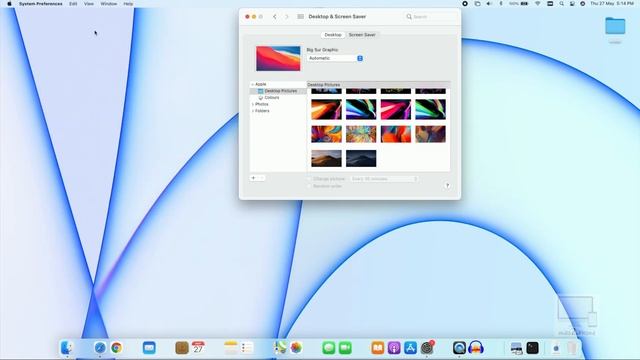
Task: Open the View menu
Action: pyautogui.click(x=89, y=4)
